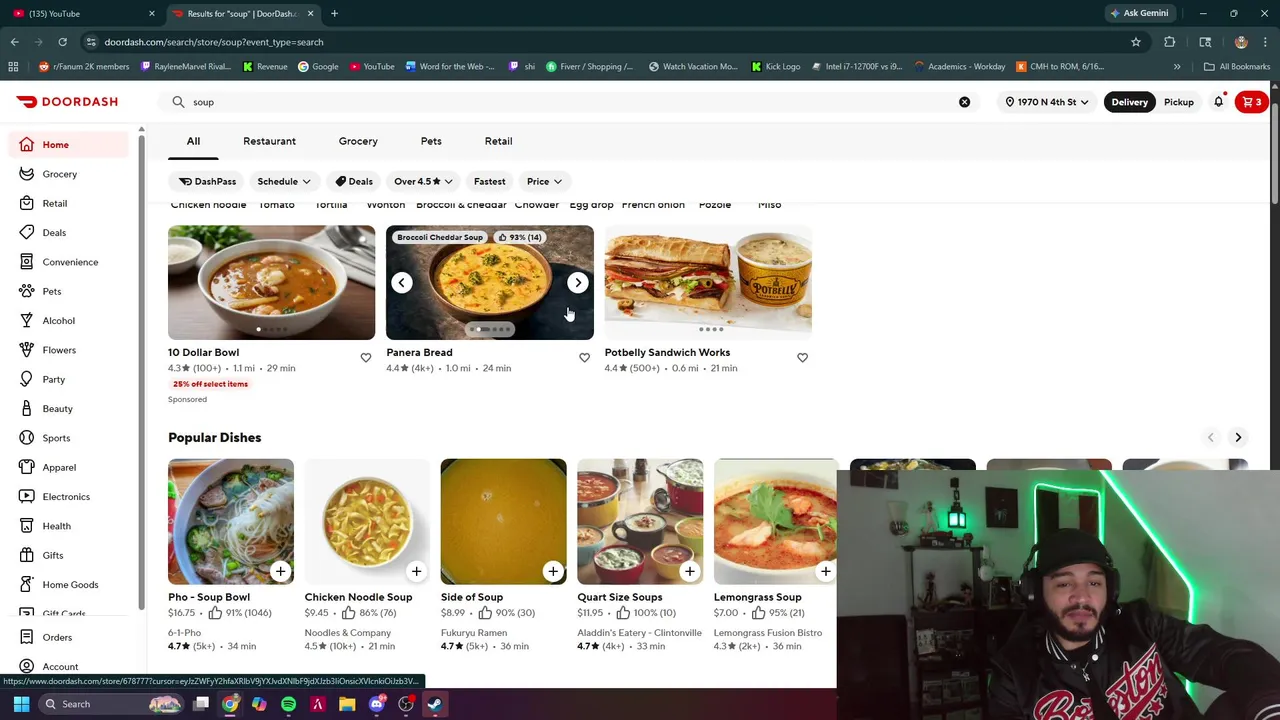
Task: Open Account in sidebar
Action: pos(70,667)
